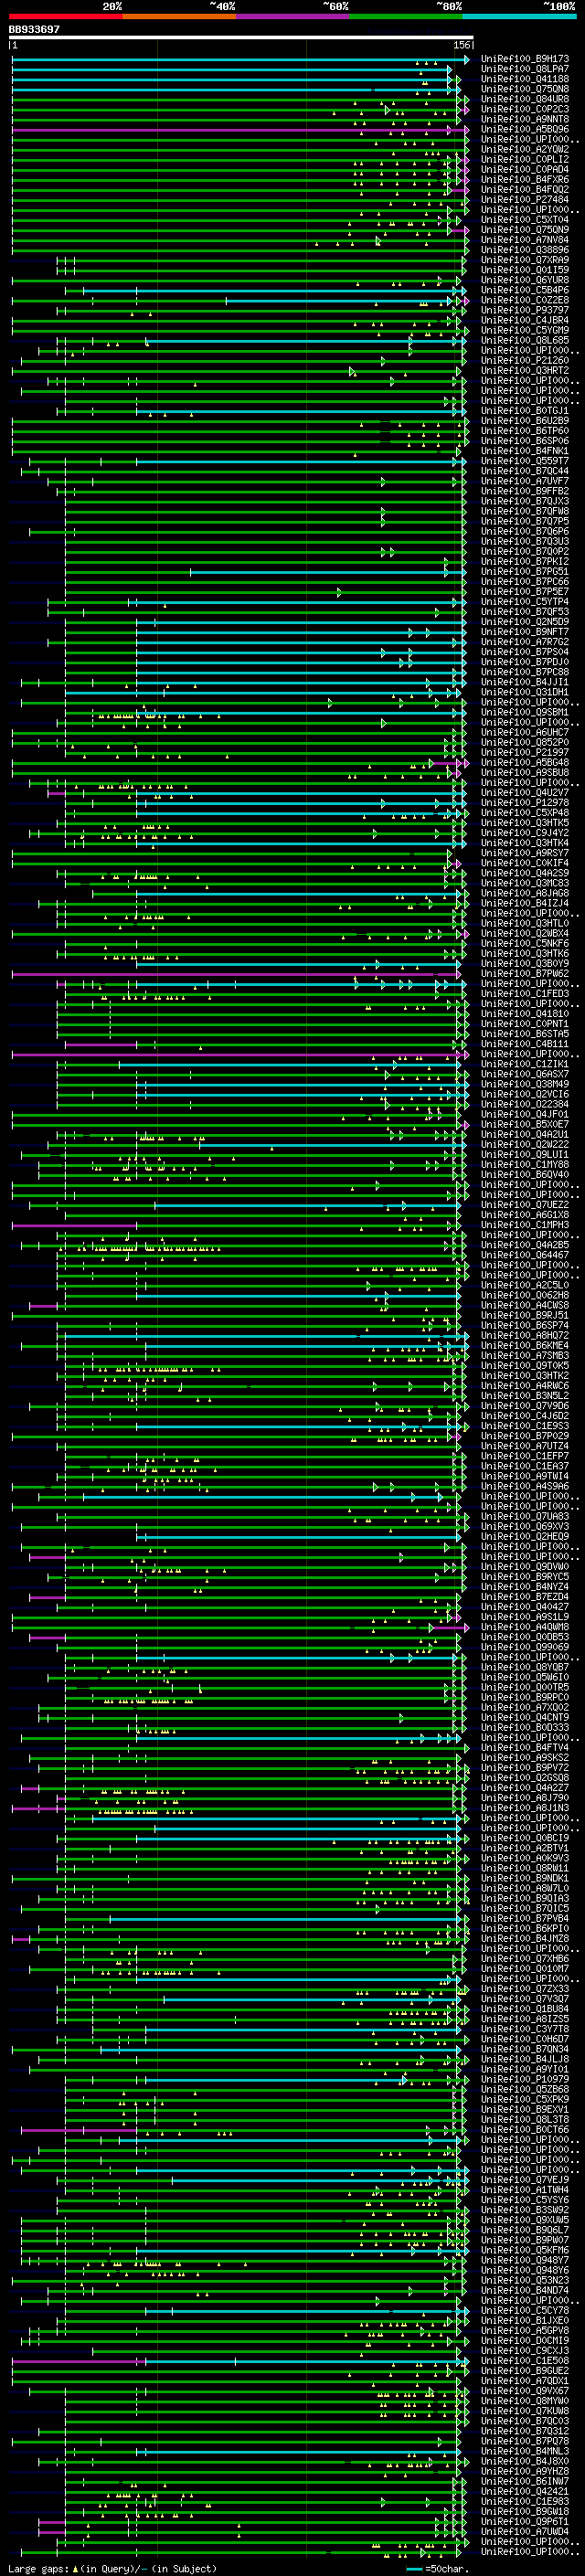Click the UniRef100_Q7XRA9 entry
Image resolution: width=585 pixels, height=2576 pixels.
[525, 260]
